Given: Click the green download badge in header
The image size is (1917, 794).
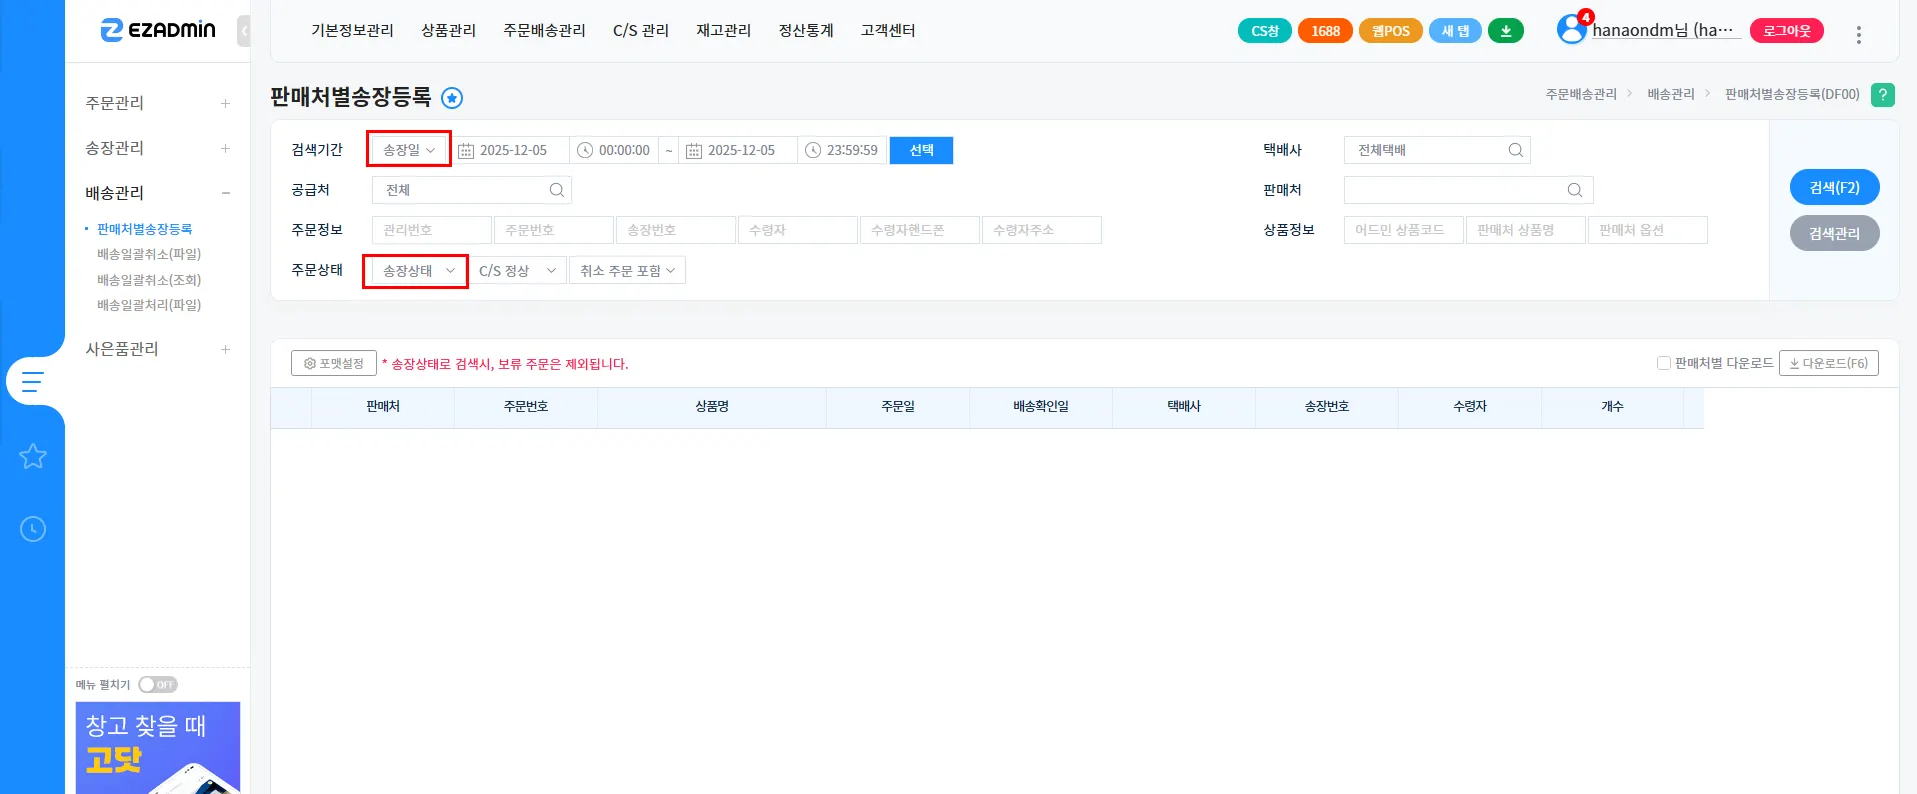Looking at the screenshot, I should (x=1506, y=31).
